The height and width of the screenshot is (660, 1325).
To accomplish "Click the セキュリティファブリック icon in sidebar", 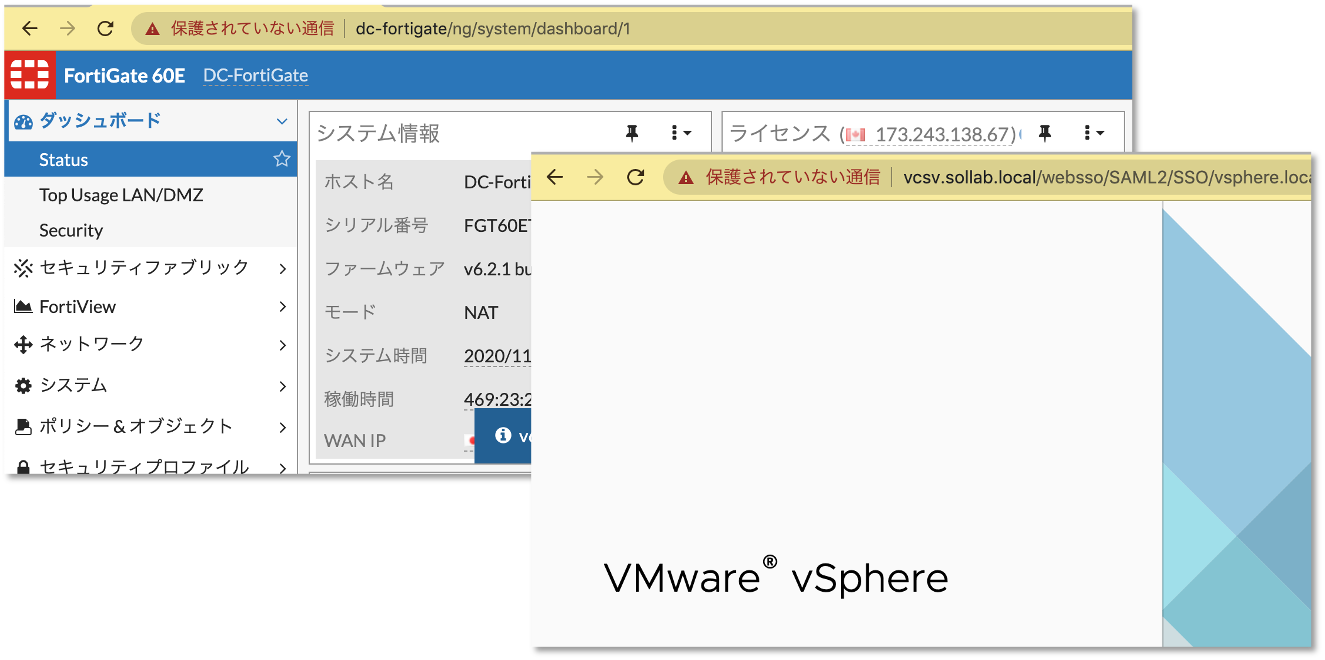I will click(x=23, y=268).
